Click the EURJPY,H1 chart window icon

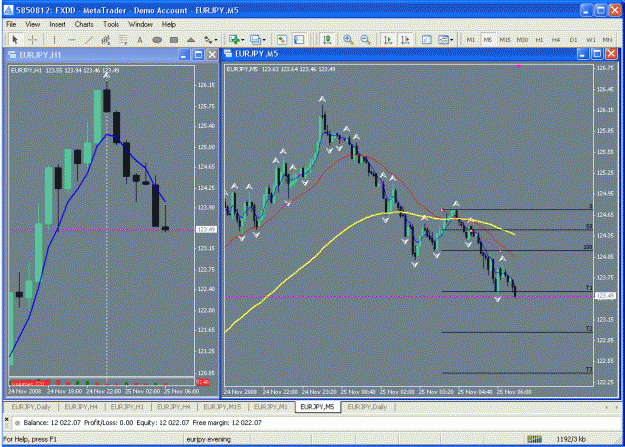(x=12, y=55)
